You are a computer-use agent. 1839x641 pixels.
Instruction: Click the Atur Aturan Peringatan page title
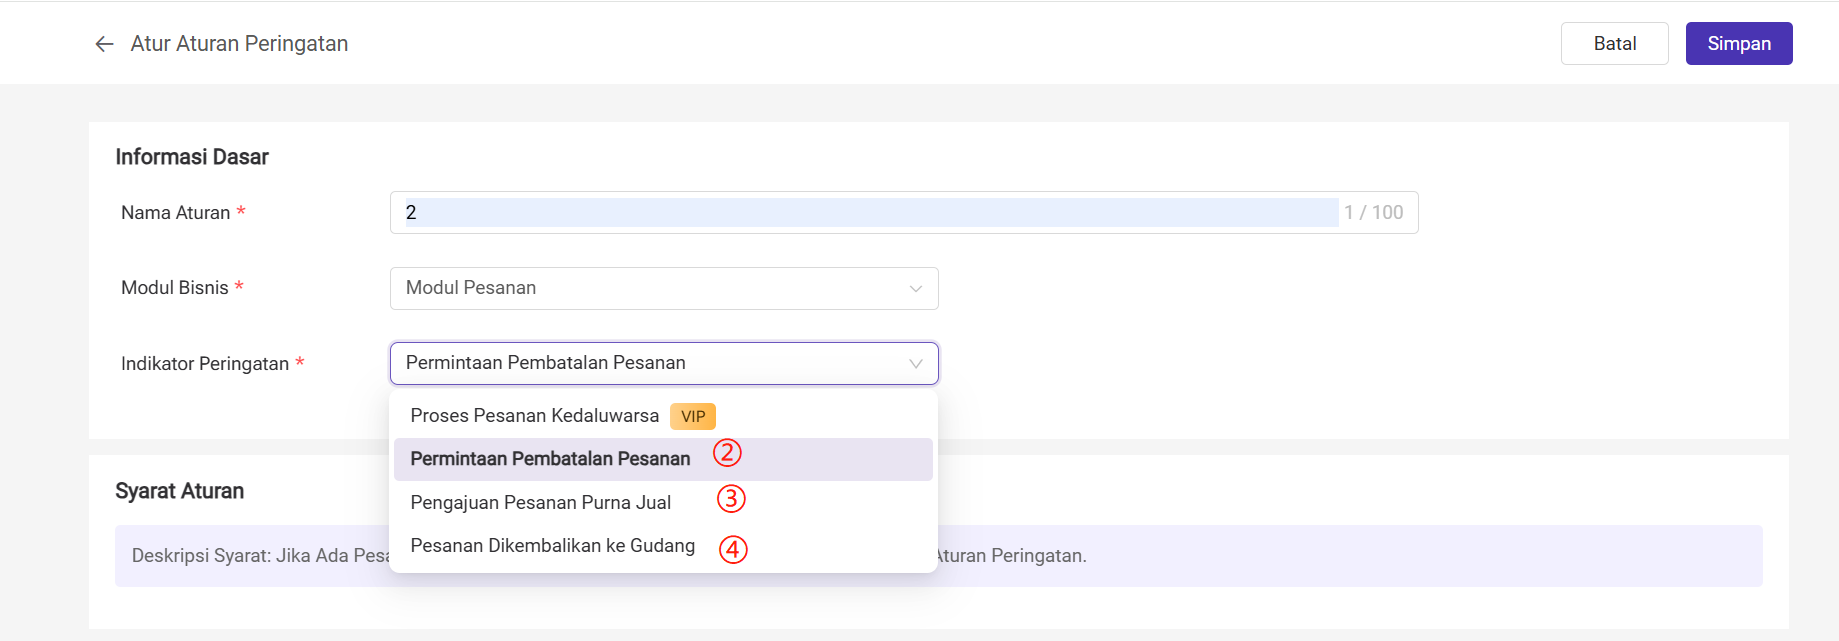click(239, 44)
